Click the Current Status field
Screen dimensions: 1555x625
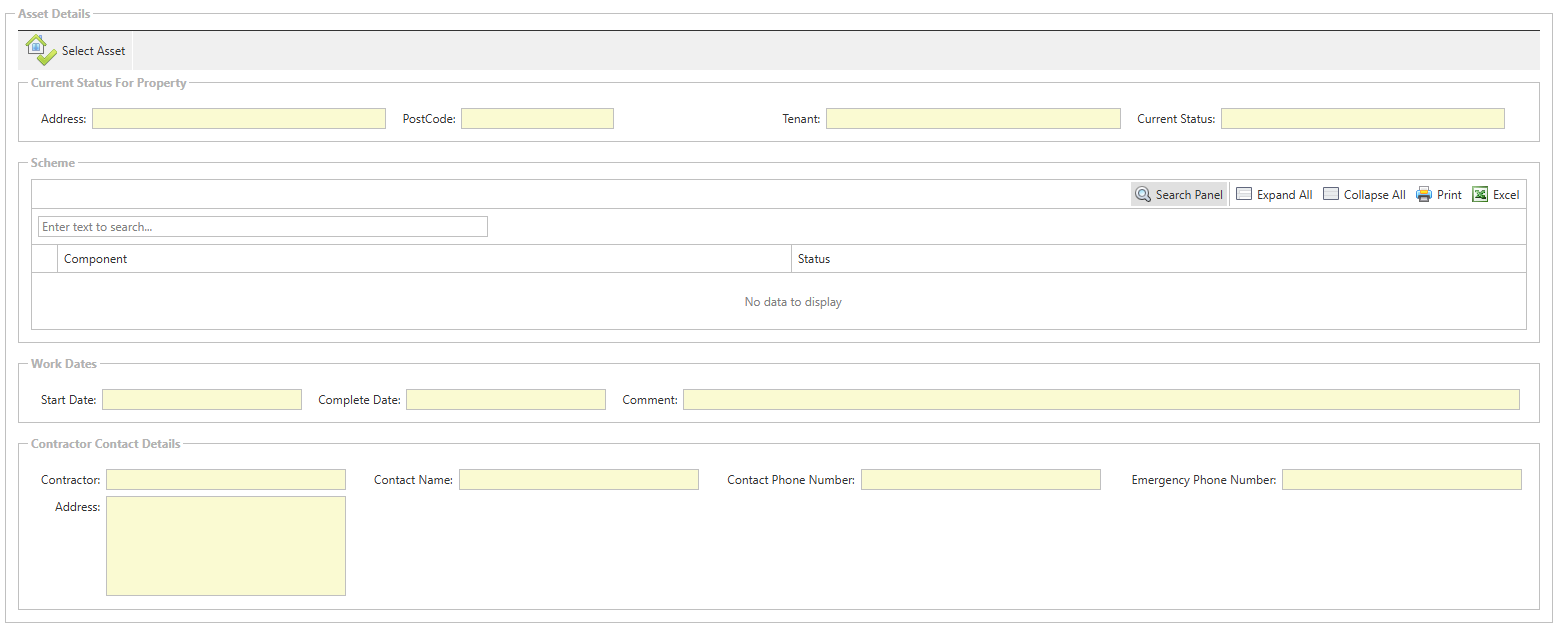click(x=1362, y=119)
